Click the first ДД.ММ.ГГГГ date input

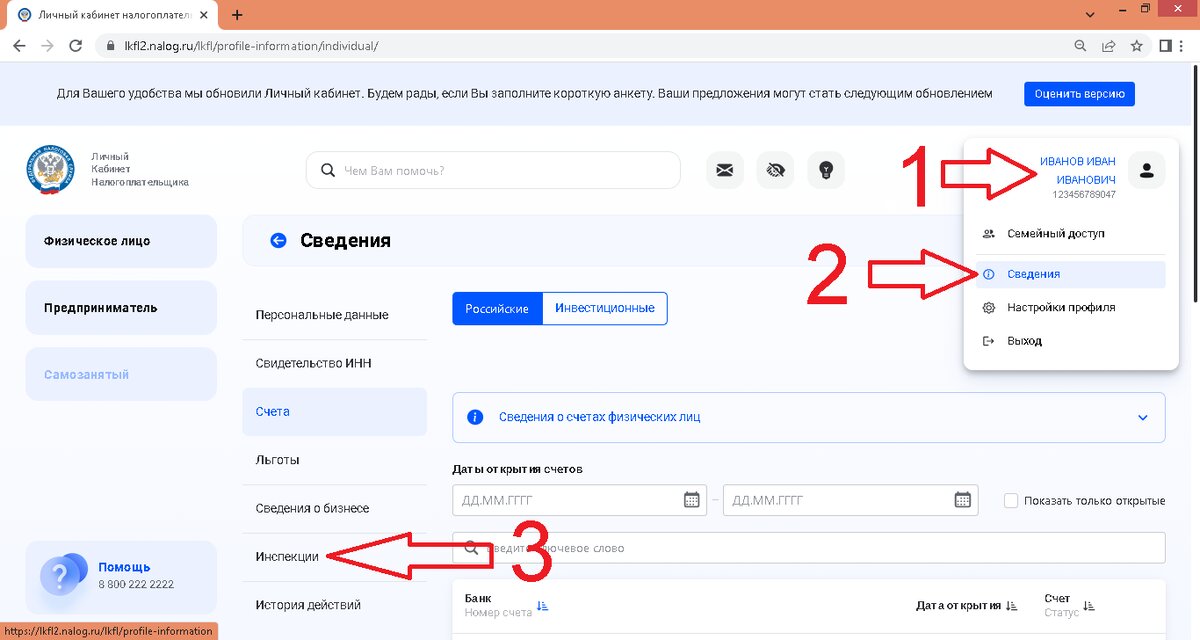point(580,500)
